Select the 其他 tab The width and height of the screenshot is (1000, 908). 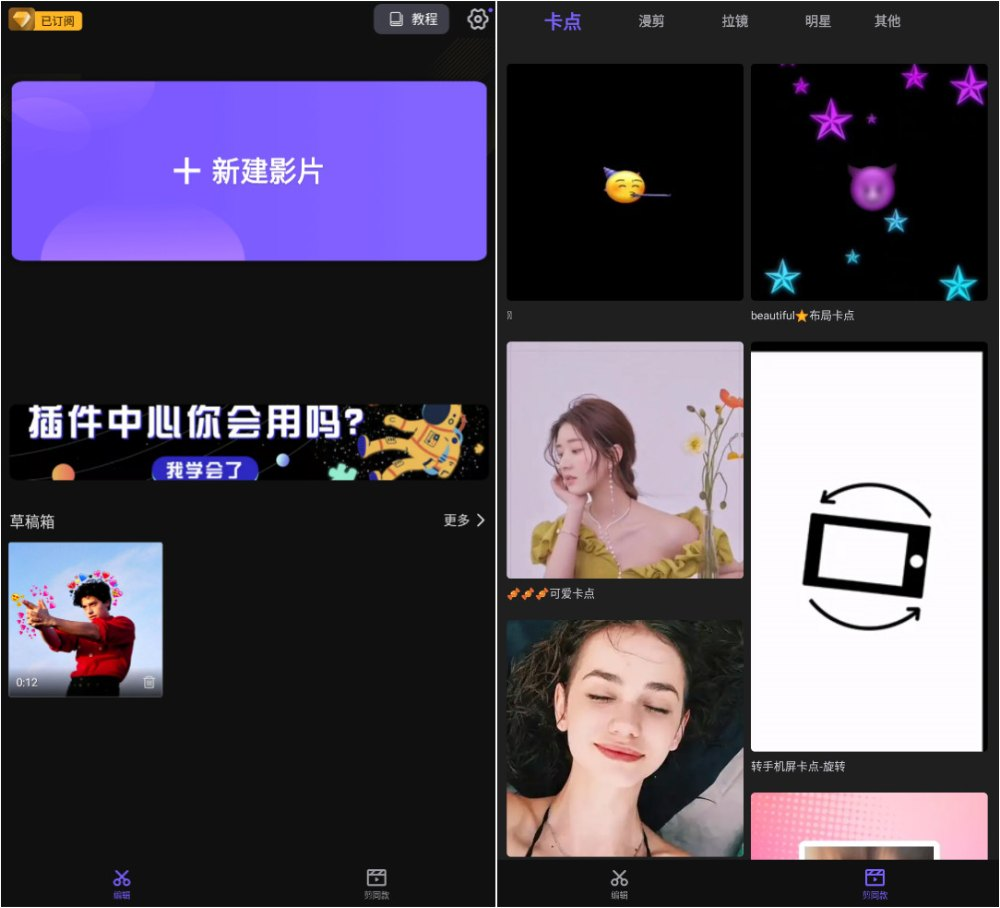(886, 21)
